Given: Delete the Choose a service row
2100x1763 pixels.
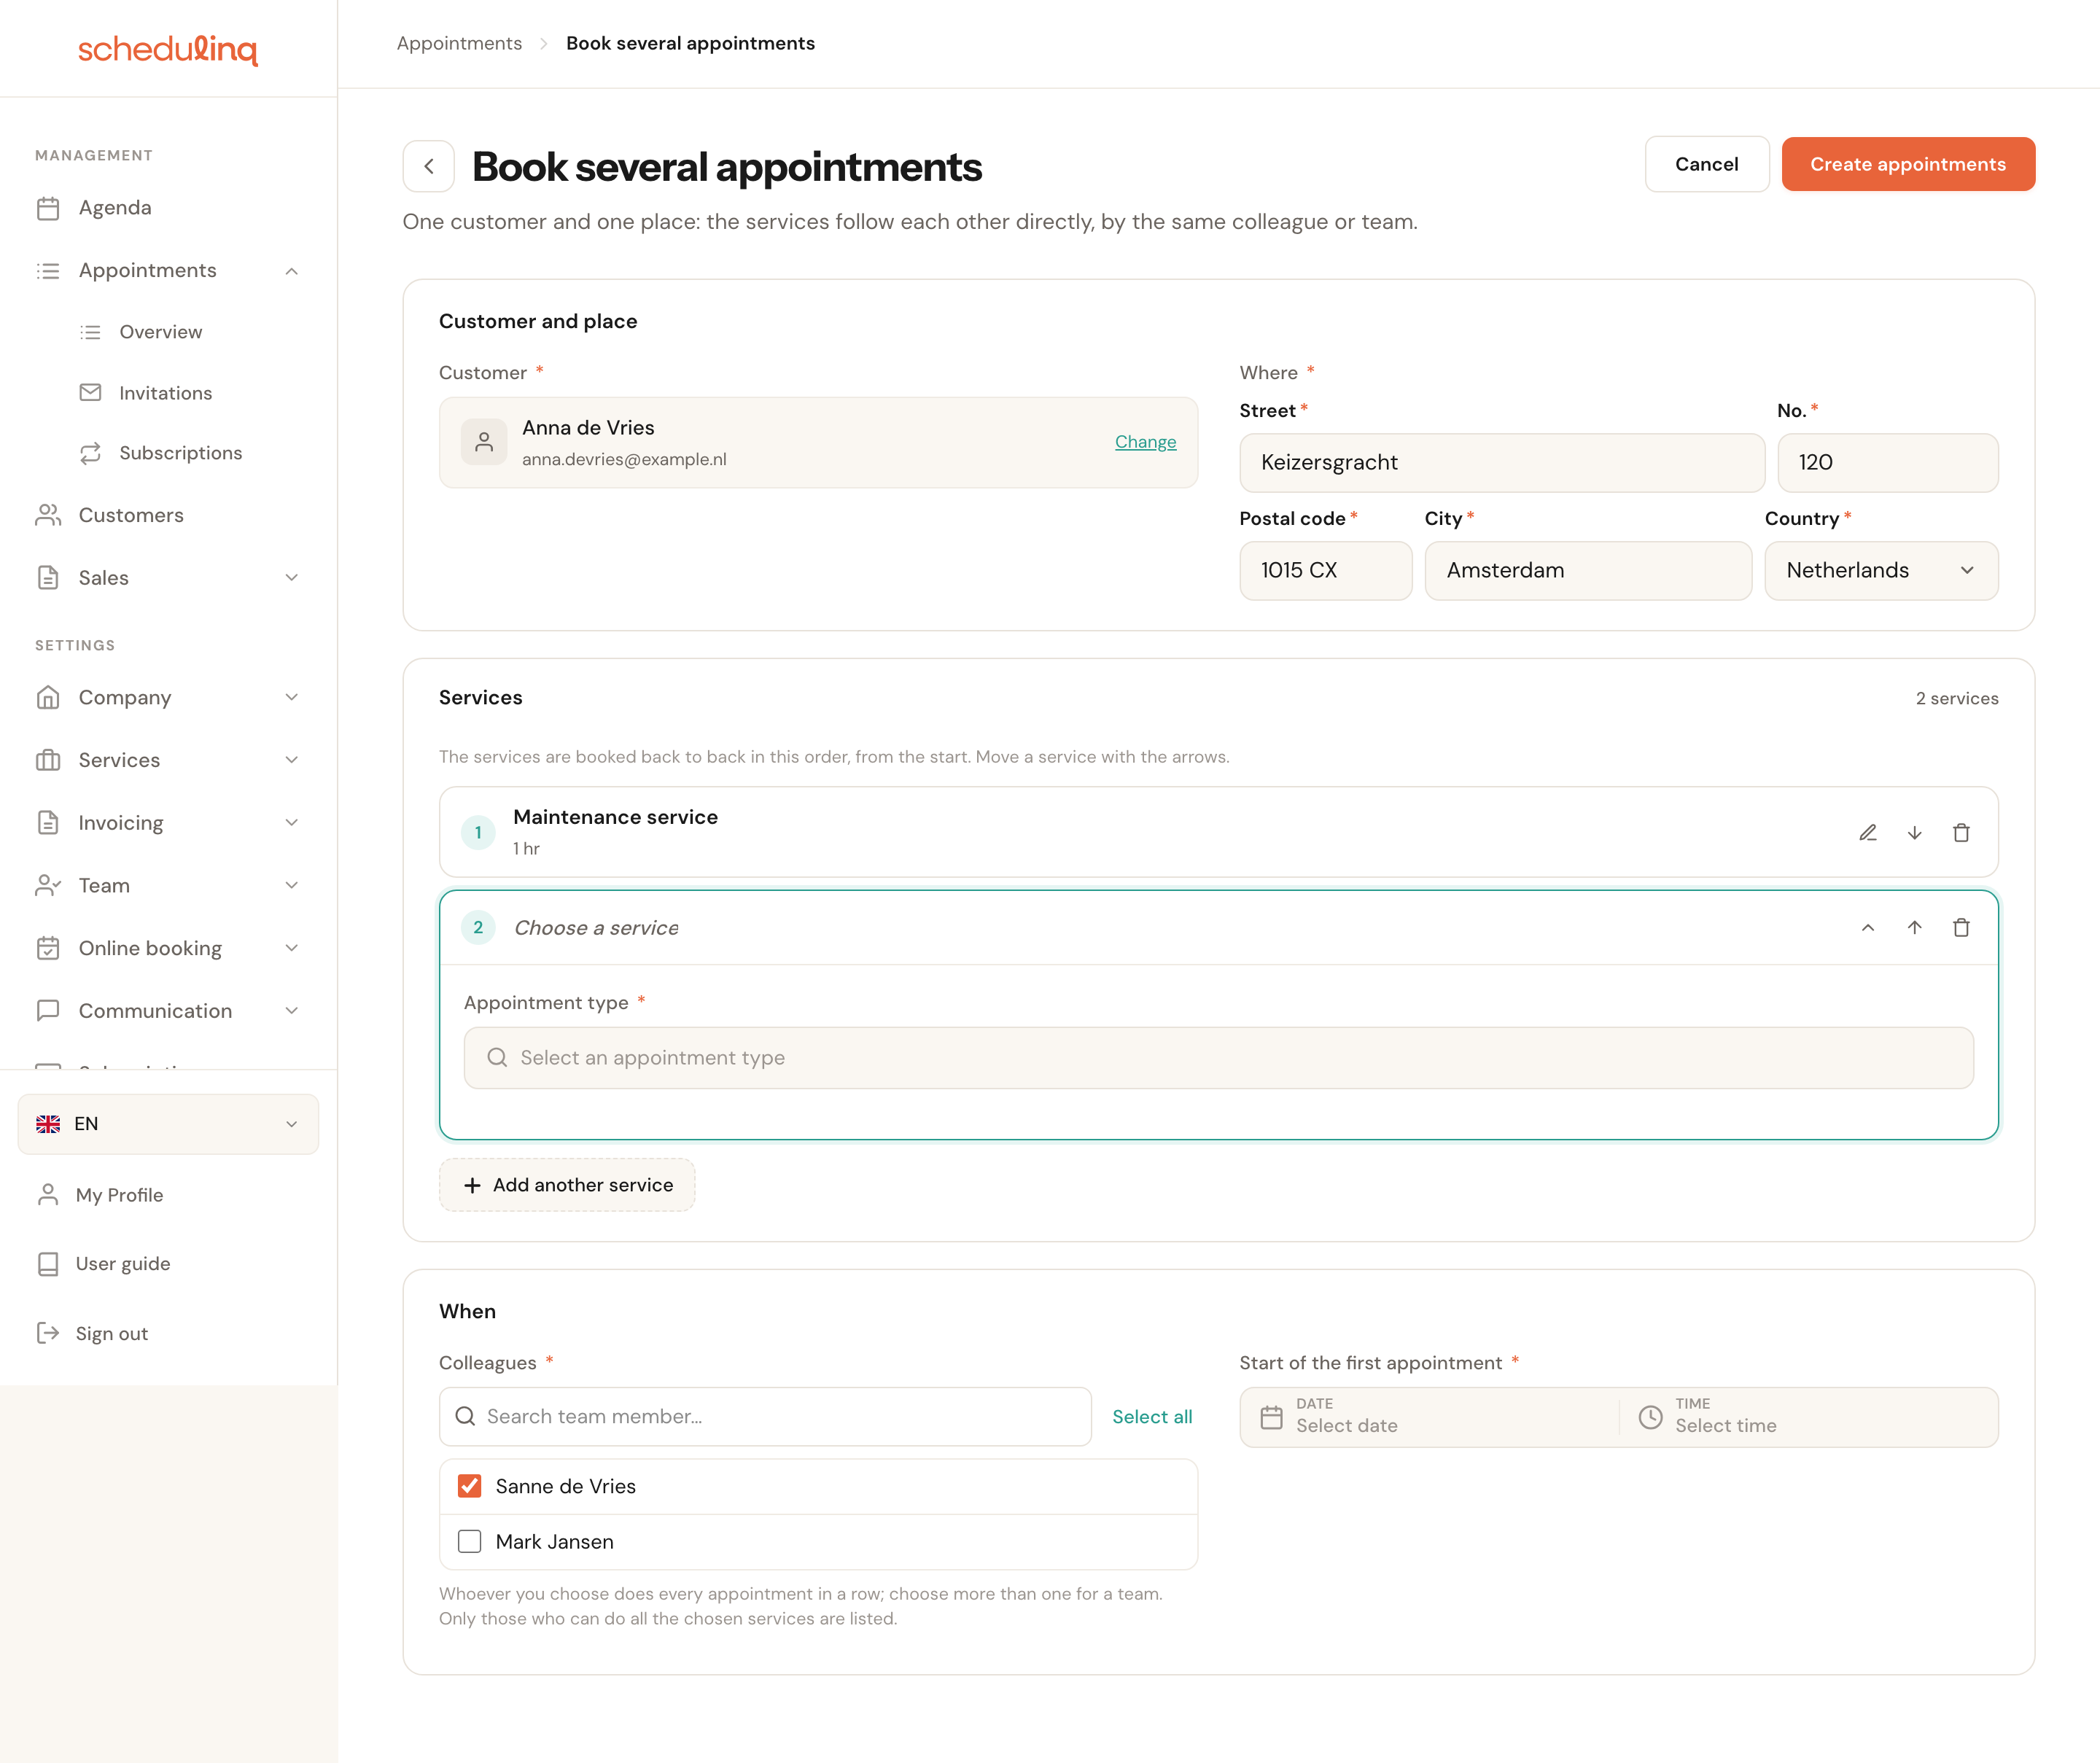Looking at the screenshot, I should pyautogui.click(x=1961, y=928).
